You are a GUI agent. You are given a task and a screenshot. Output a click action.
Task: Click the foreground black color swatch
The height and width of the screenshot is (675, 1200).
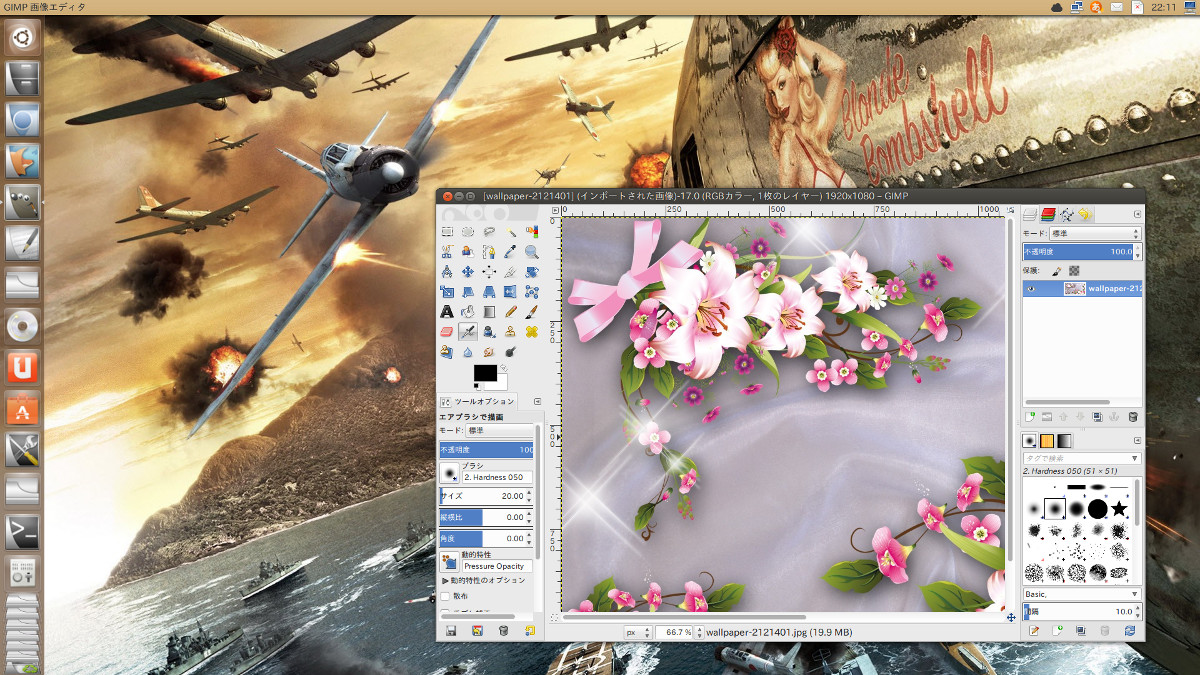[485, 373]
